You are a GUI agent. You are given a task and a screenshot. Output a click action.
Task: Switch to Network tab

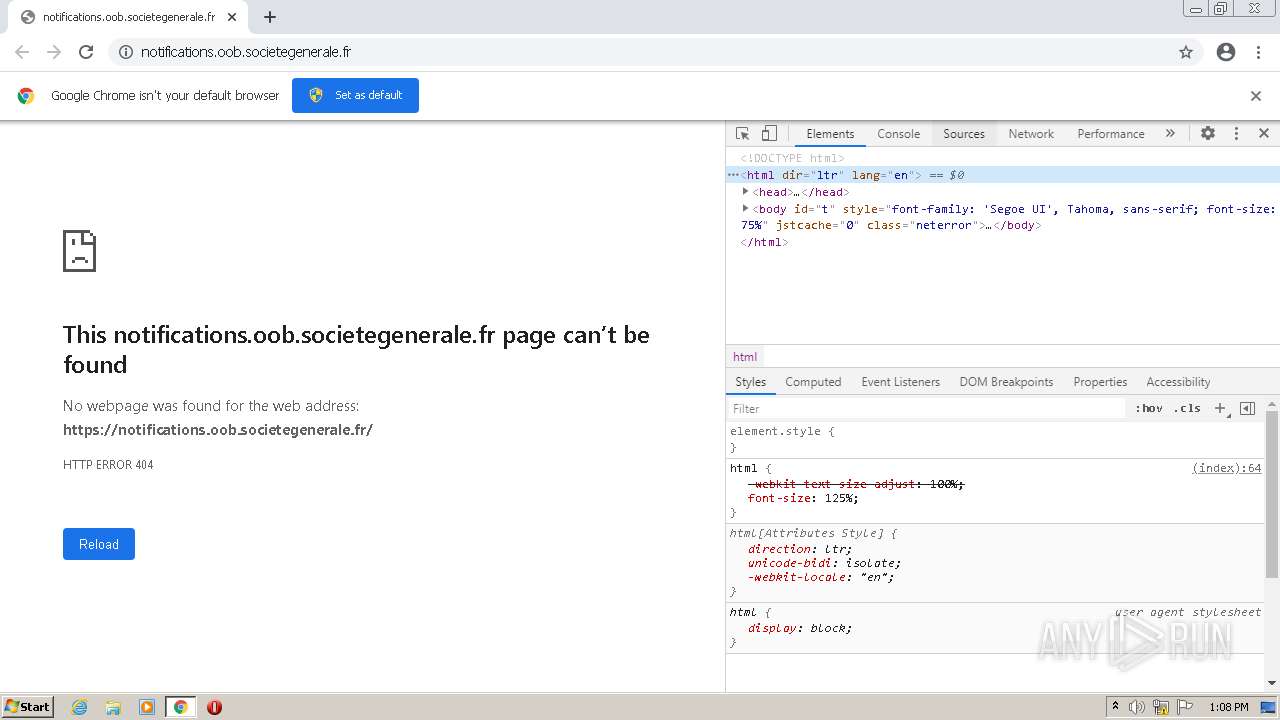click(1031, 133)
